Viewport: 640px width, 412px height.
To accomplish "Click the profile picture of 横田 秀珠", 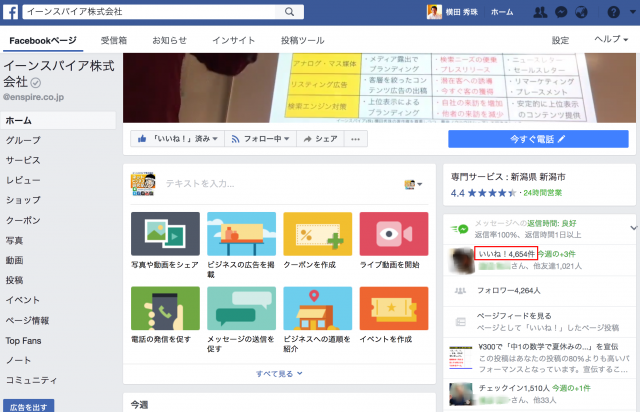I will [434, 12].
